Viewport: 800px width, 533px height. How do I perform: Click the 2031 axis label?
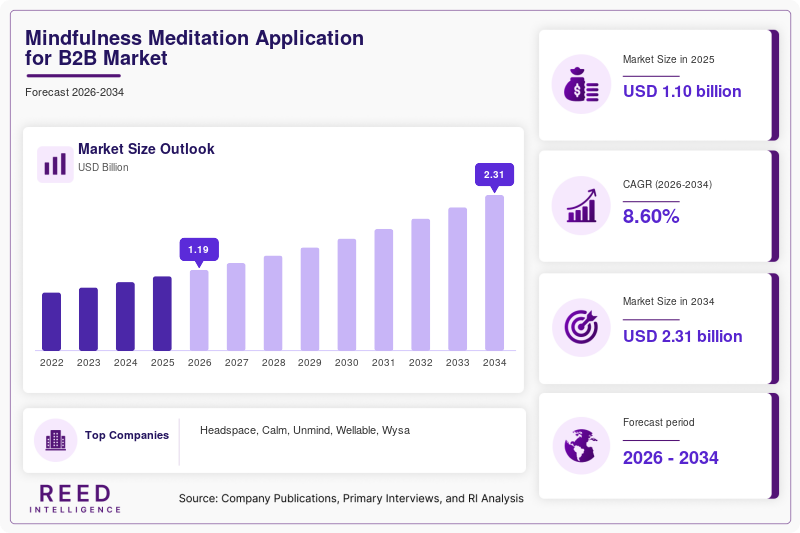tap(384, 363)
